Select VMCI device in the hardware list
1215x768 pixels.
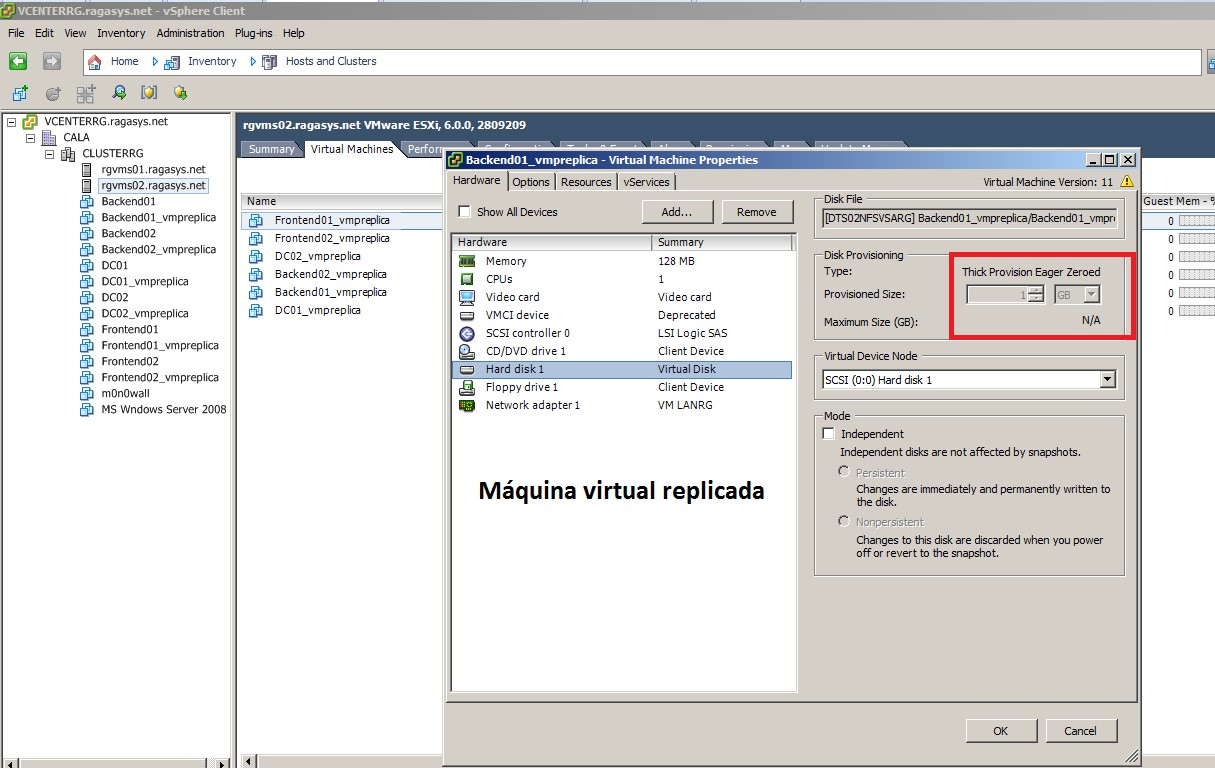click(x=622, y=315)
